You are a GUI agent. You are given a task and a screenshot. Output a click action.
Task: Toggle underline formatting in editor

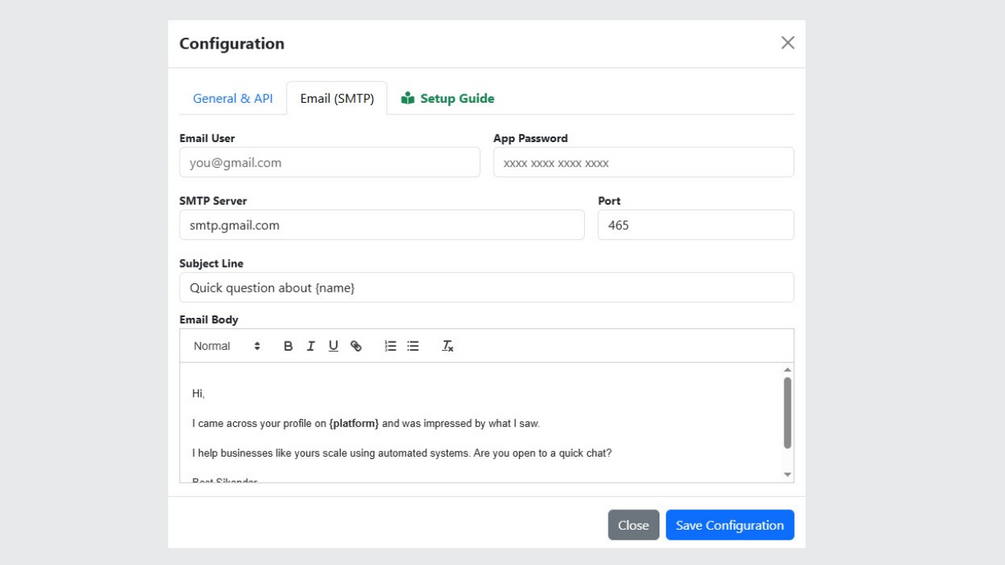pyautogui.click(x=333, y=346)
